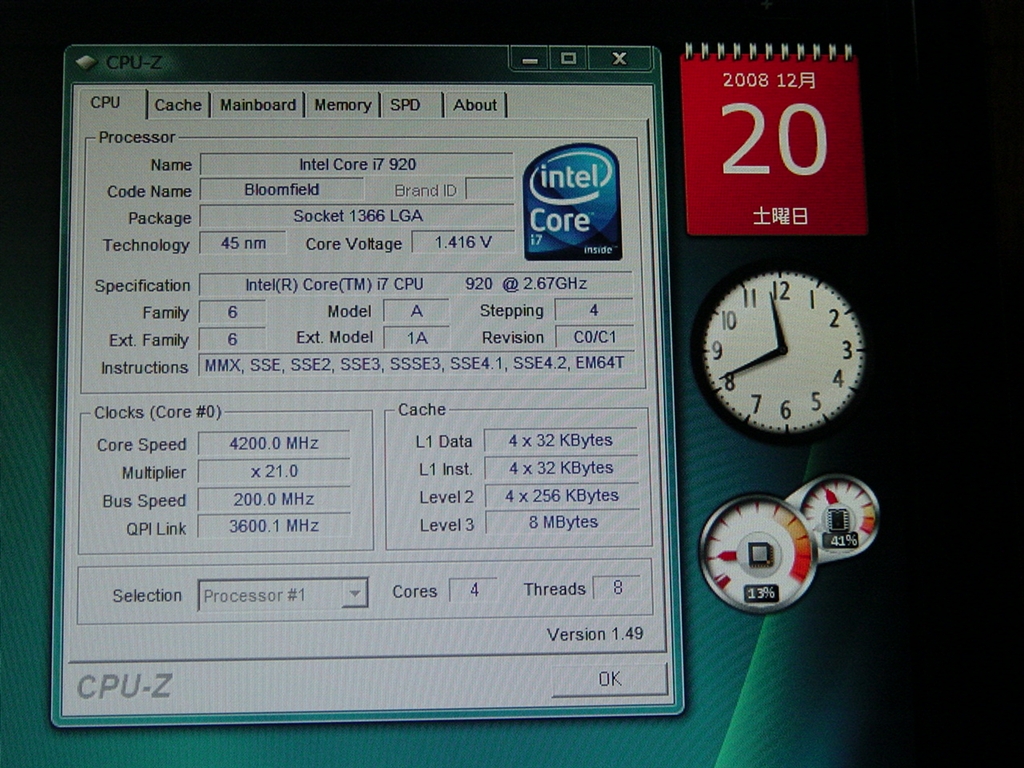Click the QPI Link value 3600.1 MHz

[274, 526]
